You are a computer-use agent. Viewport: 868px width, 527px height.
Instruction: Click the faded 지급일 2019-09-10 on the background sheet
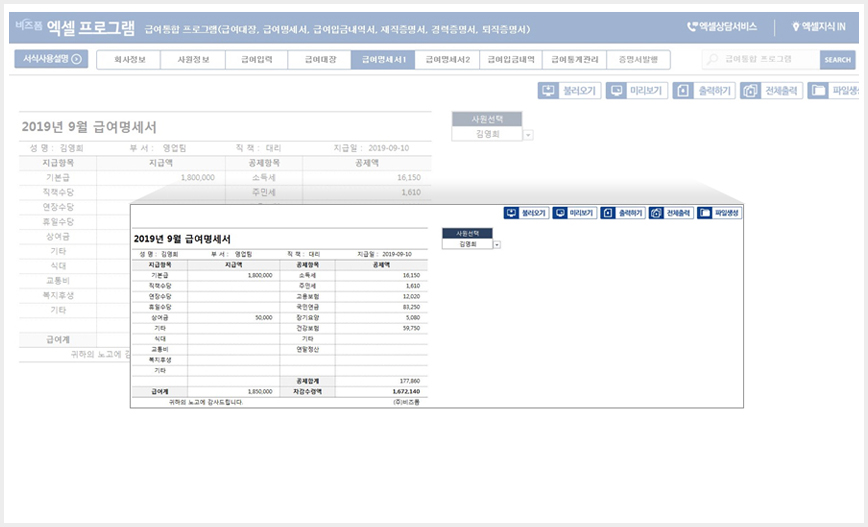click(x=371, y=148)
